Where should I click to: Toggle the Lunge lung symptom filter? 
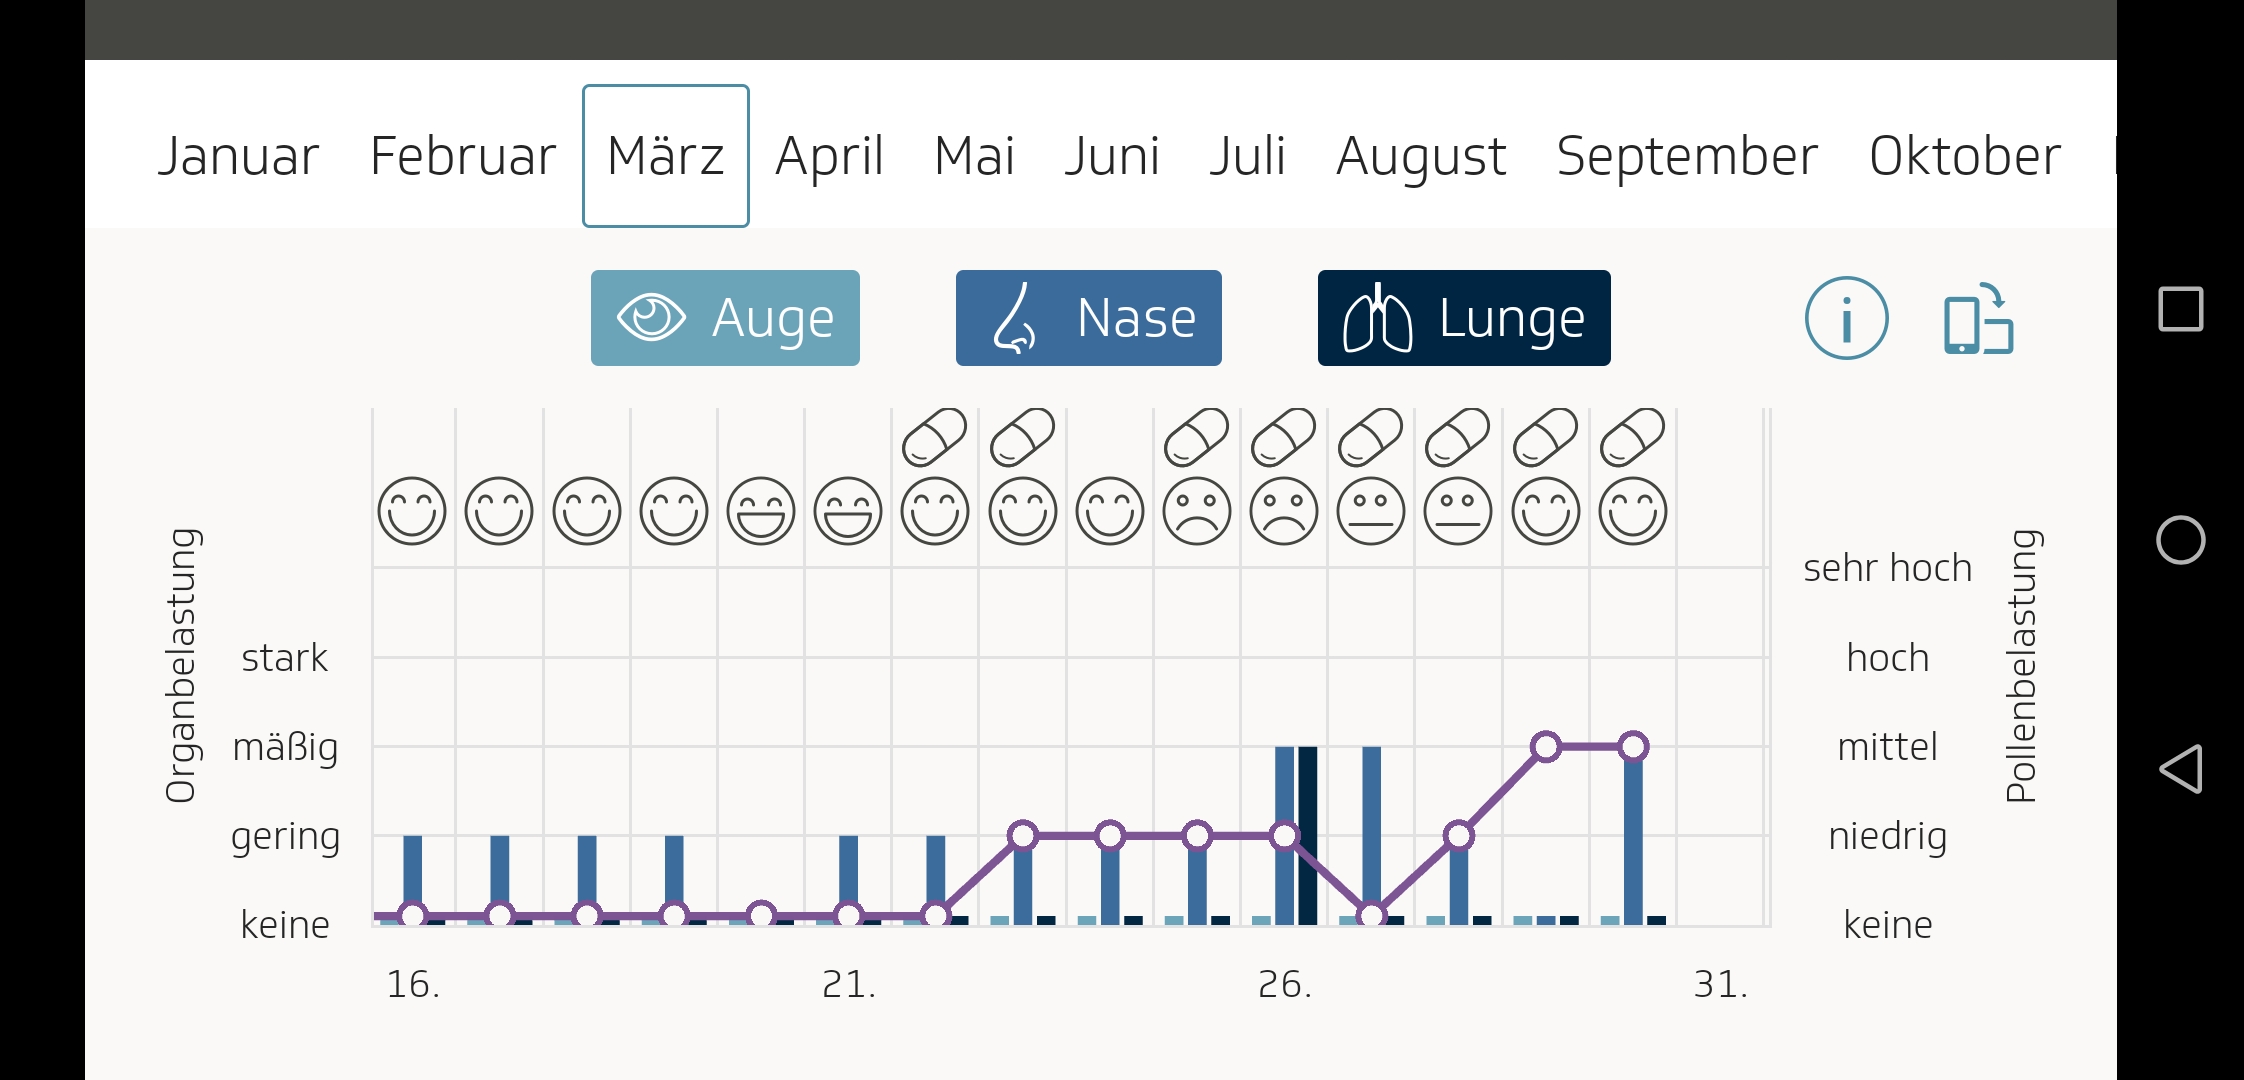(1464, 318)
